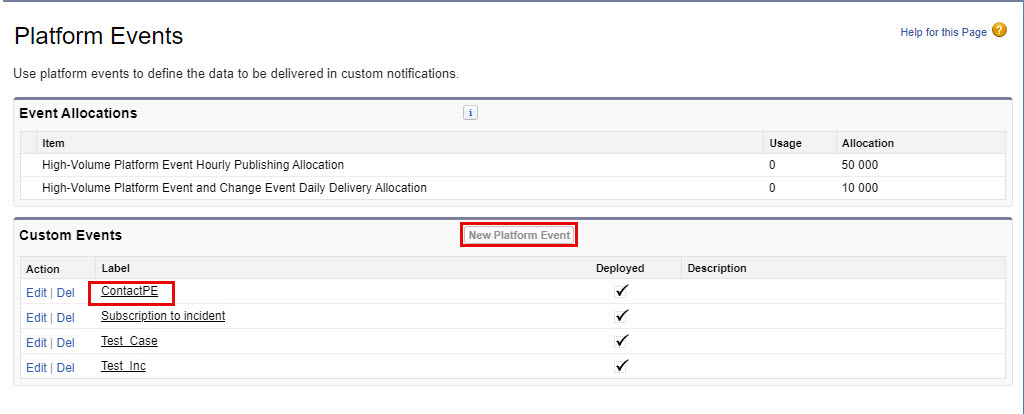
Task: Click the Allocation column header
Action: (x=868, y=143)
